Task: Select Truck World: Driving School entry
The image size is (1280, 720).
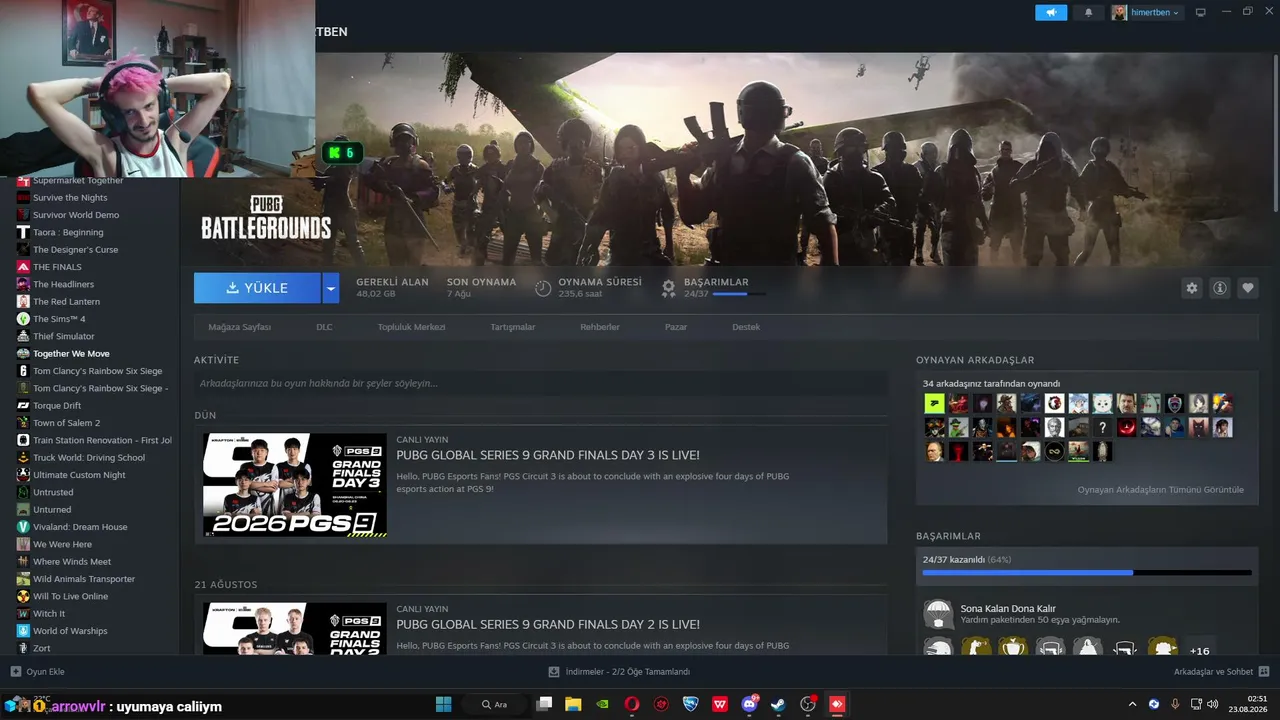Action: coord(89,458)
